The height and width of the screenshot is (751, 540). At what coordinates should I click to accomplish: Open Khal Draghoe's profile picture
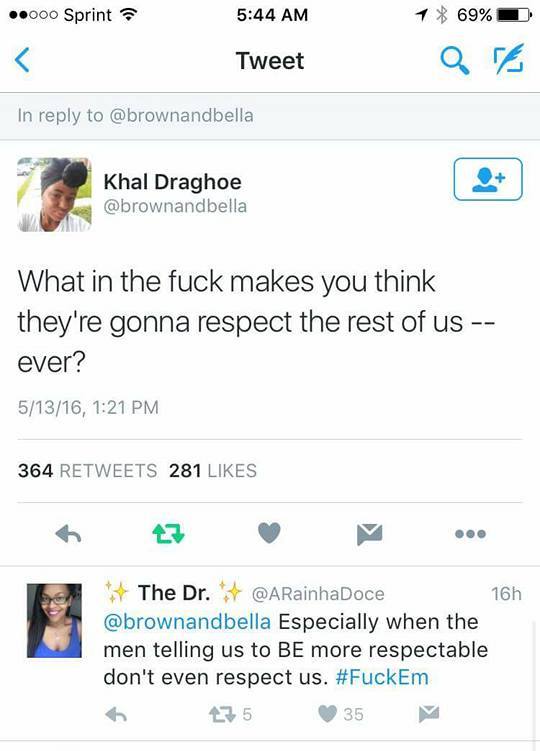[x=54, y=194]
